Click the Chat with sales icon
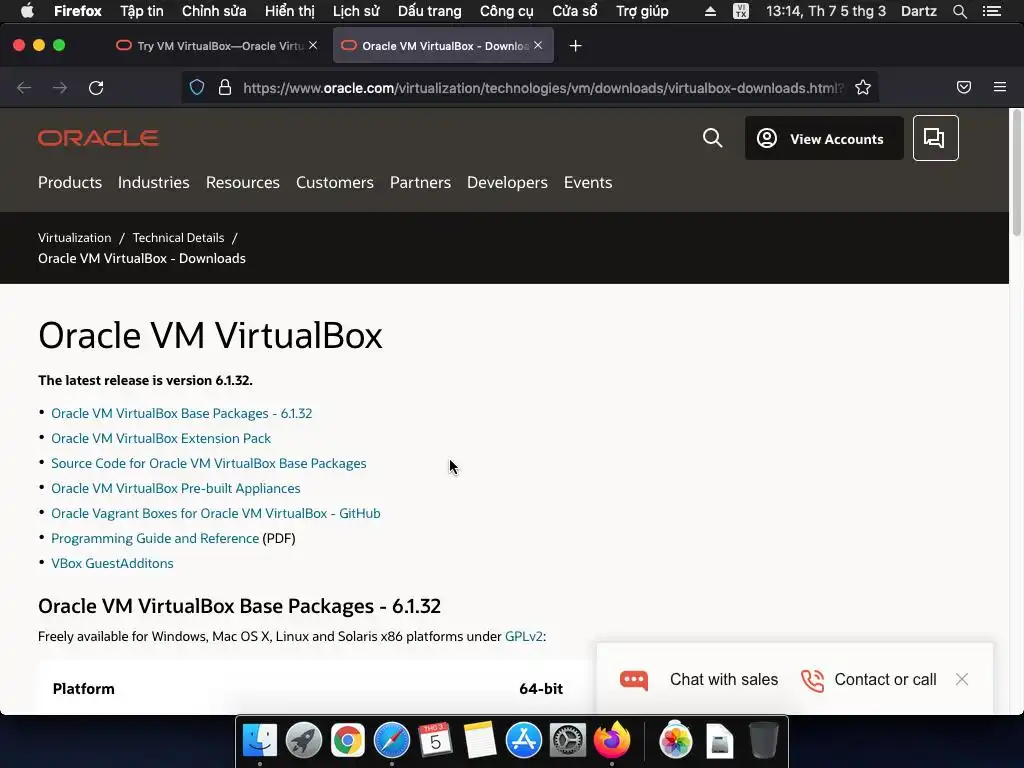Viewport: 1024px width, 768px height. [633, 680]
